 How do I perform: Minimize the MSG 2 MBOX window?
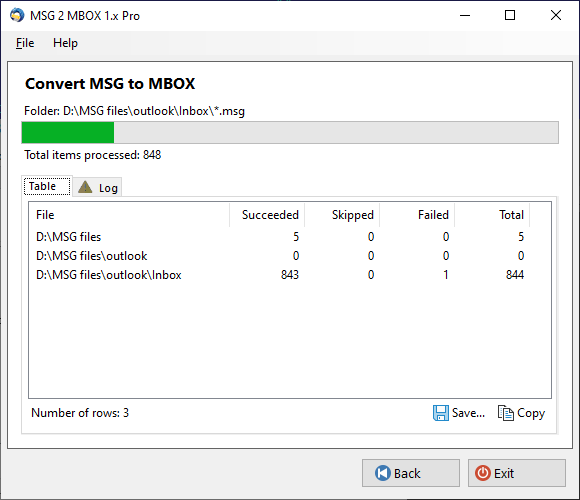click(x=465, y=16)
